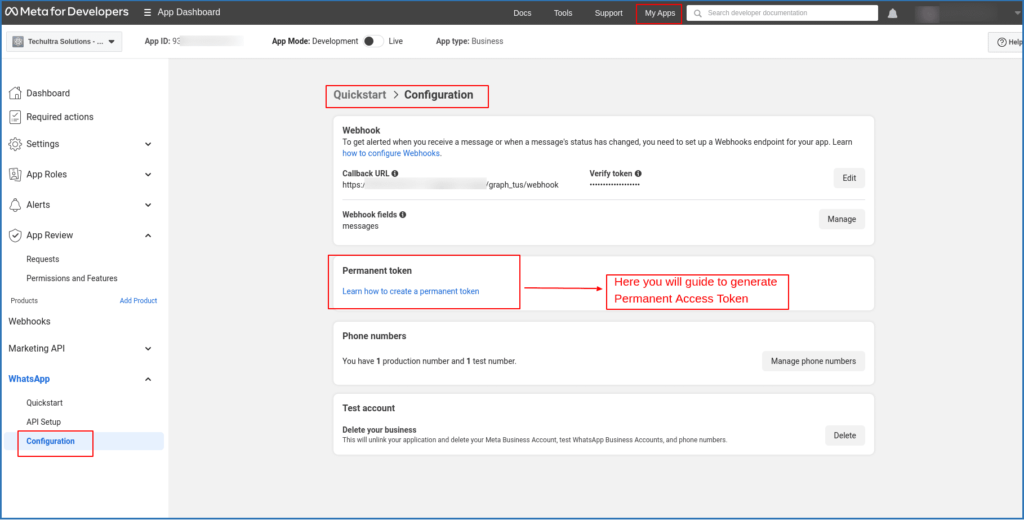Open 'Learn how to create a permanent token' link
The width and height of the screenshot is (1024, 520).
(x=411, y=291)
